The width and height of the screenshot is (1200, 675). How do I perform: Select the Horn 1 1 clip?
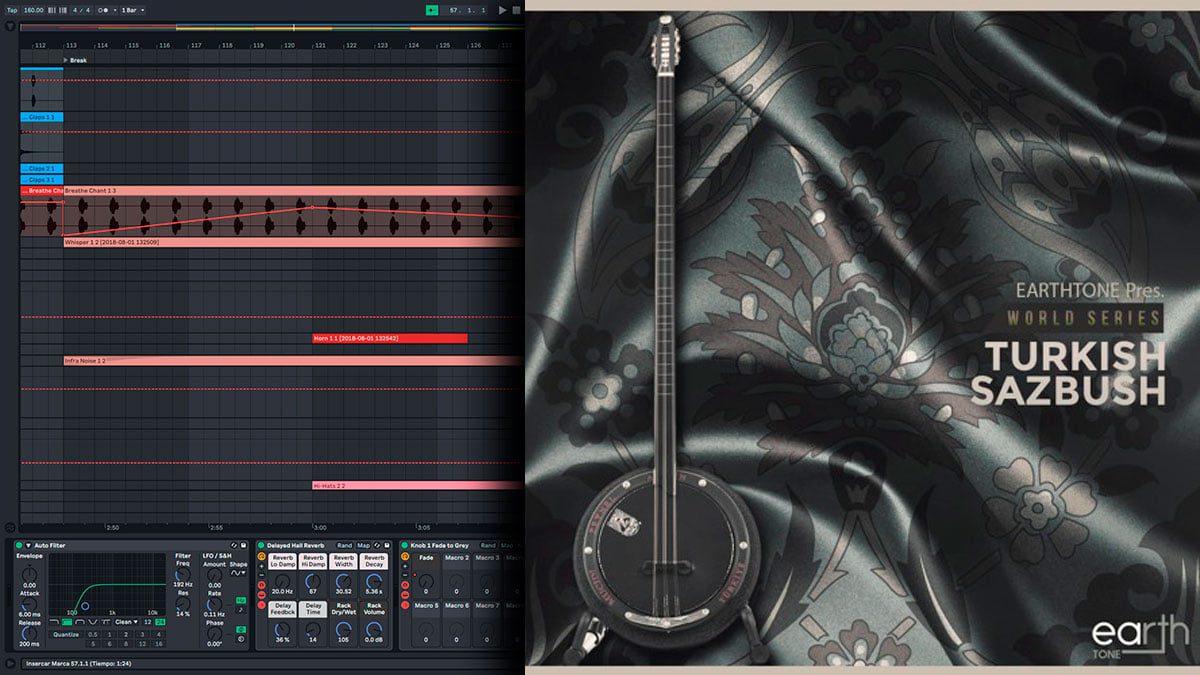pos(390,338)
